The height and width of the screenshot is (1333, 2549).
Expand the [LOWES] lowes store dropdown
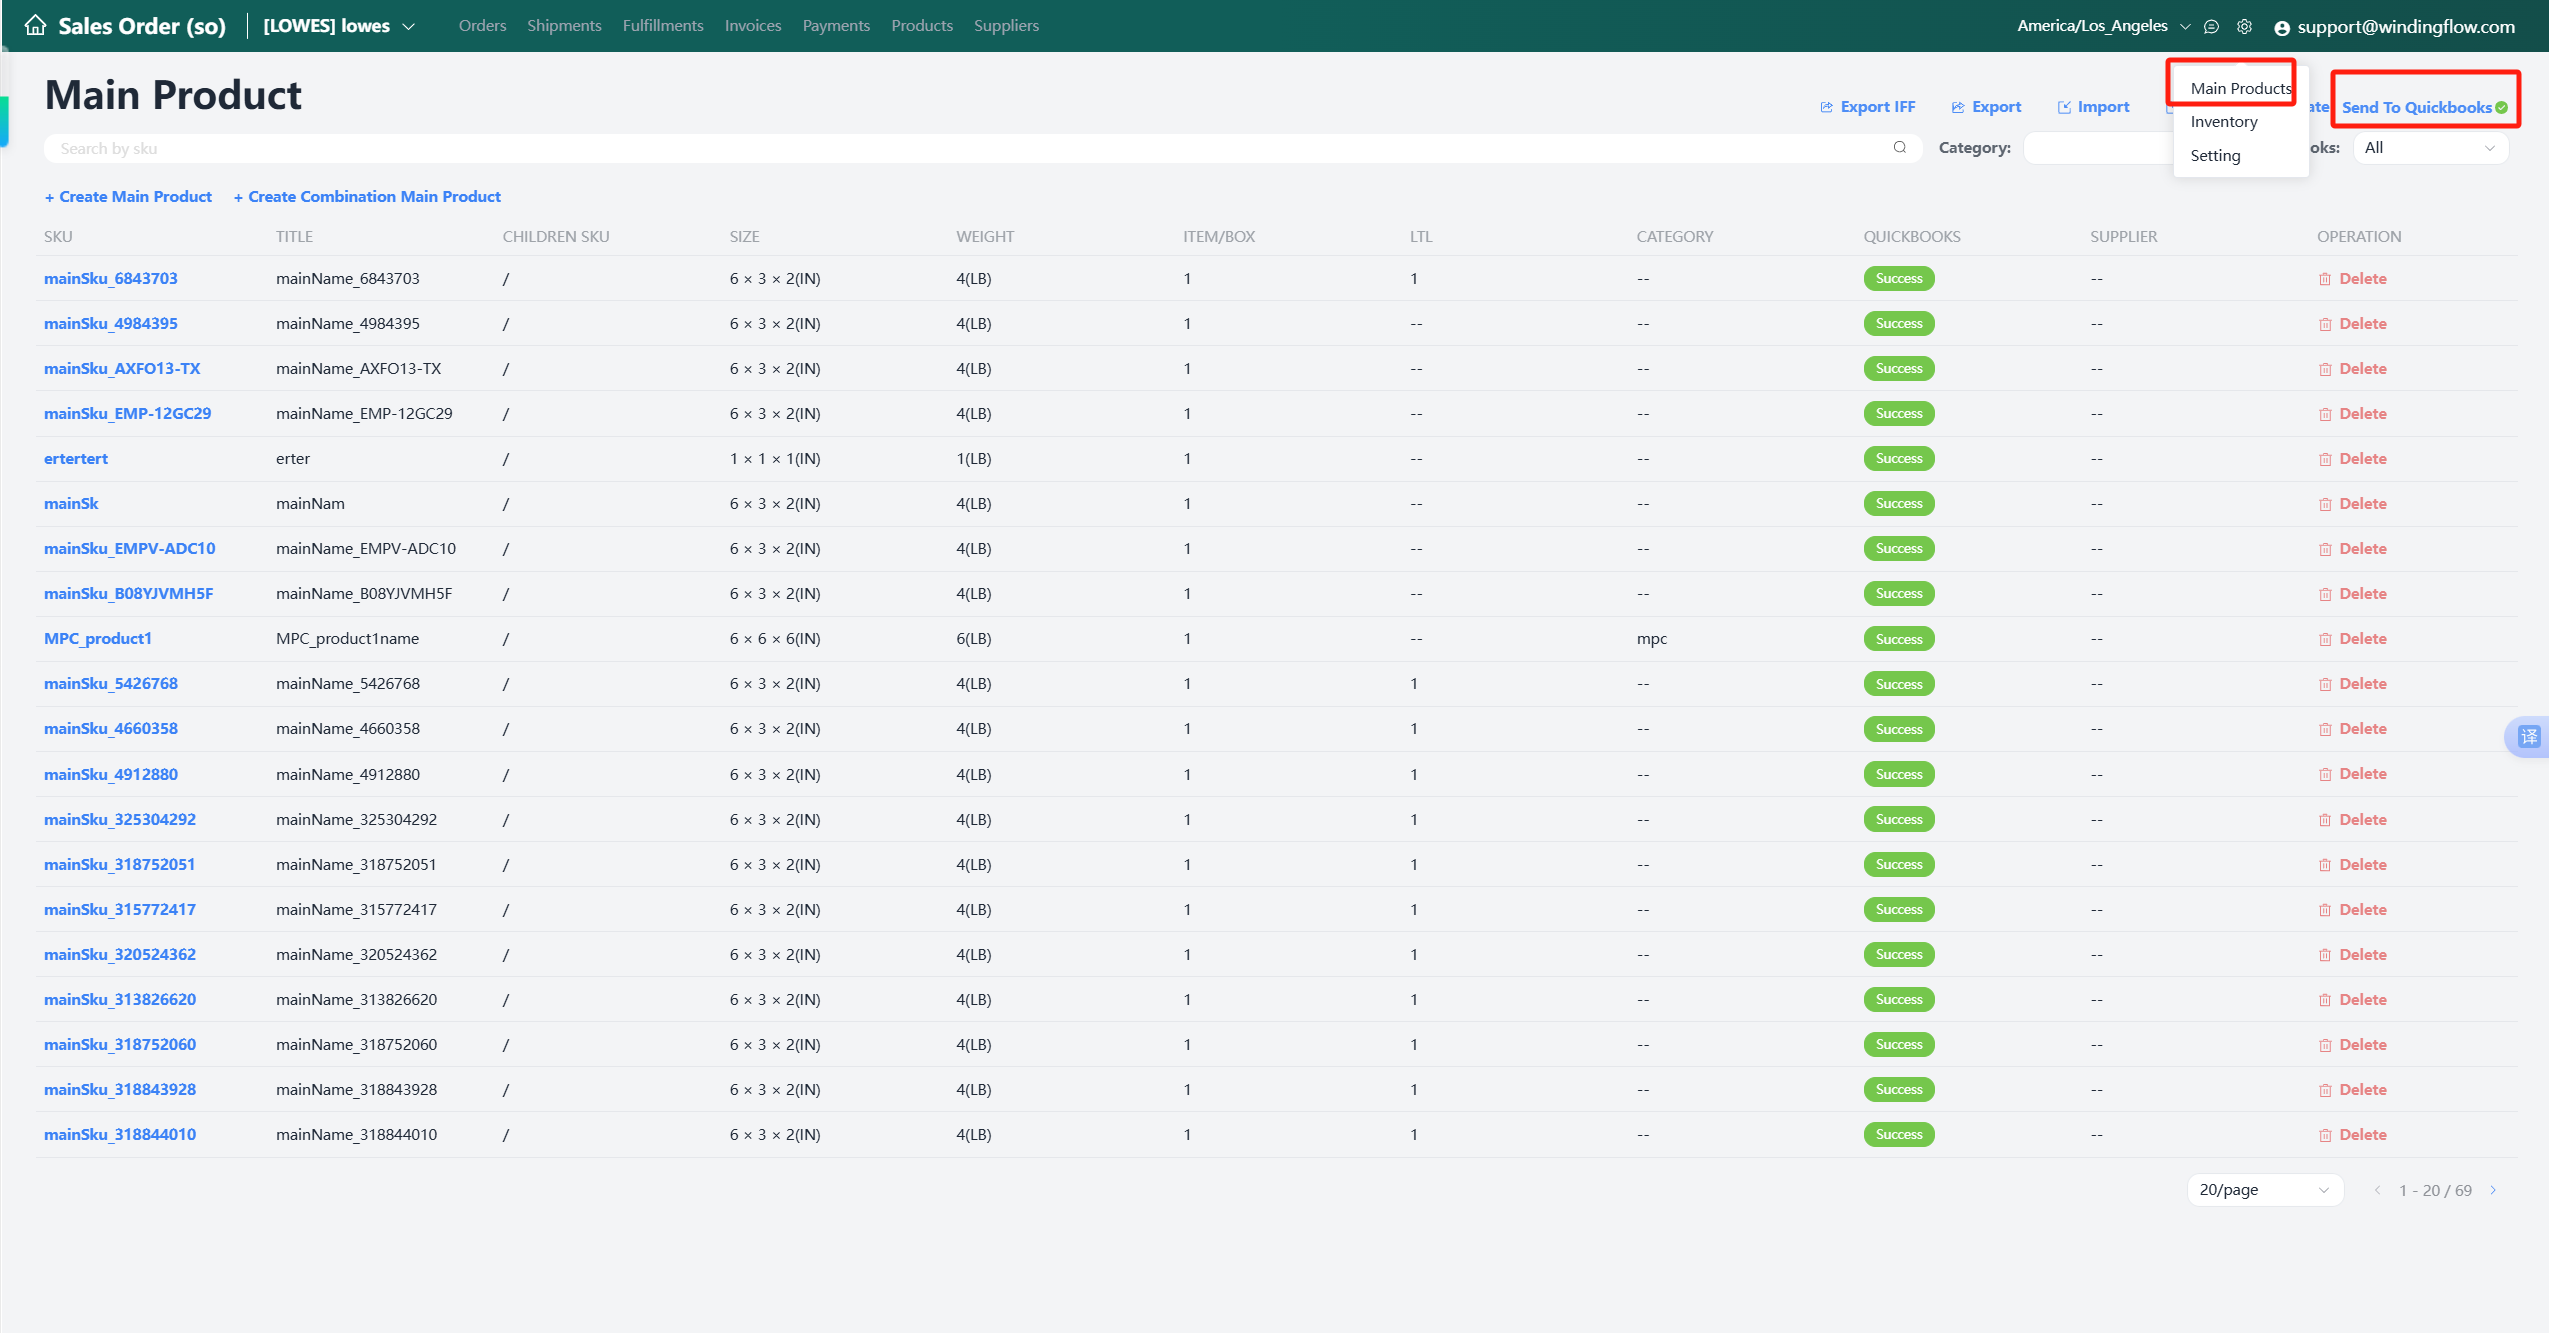(x=338, y=26)
